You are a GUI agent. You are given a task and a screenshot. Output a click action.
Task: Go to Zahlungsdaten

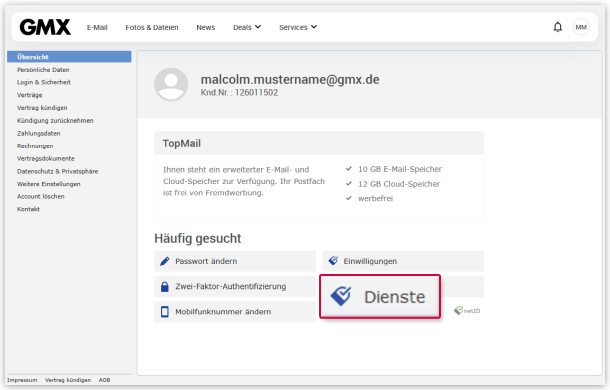coord(39,133)
